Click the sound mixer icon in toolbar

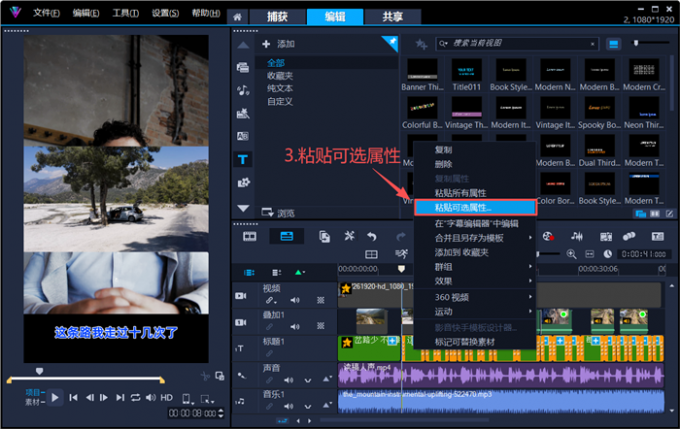[576, 236]
